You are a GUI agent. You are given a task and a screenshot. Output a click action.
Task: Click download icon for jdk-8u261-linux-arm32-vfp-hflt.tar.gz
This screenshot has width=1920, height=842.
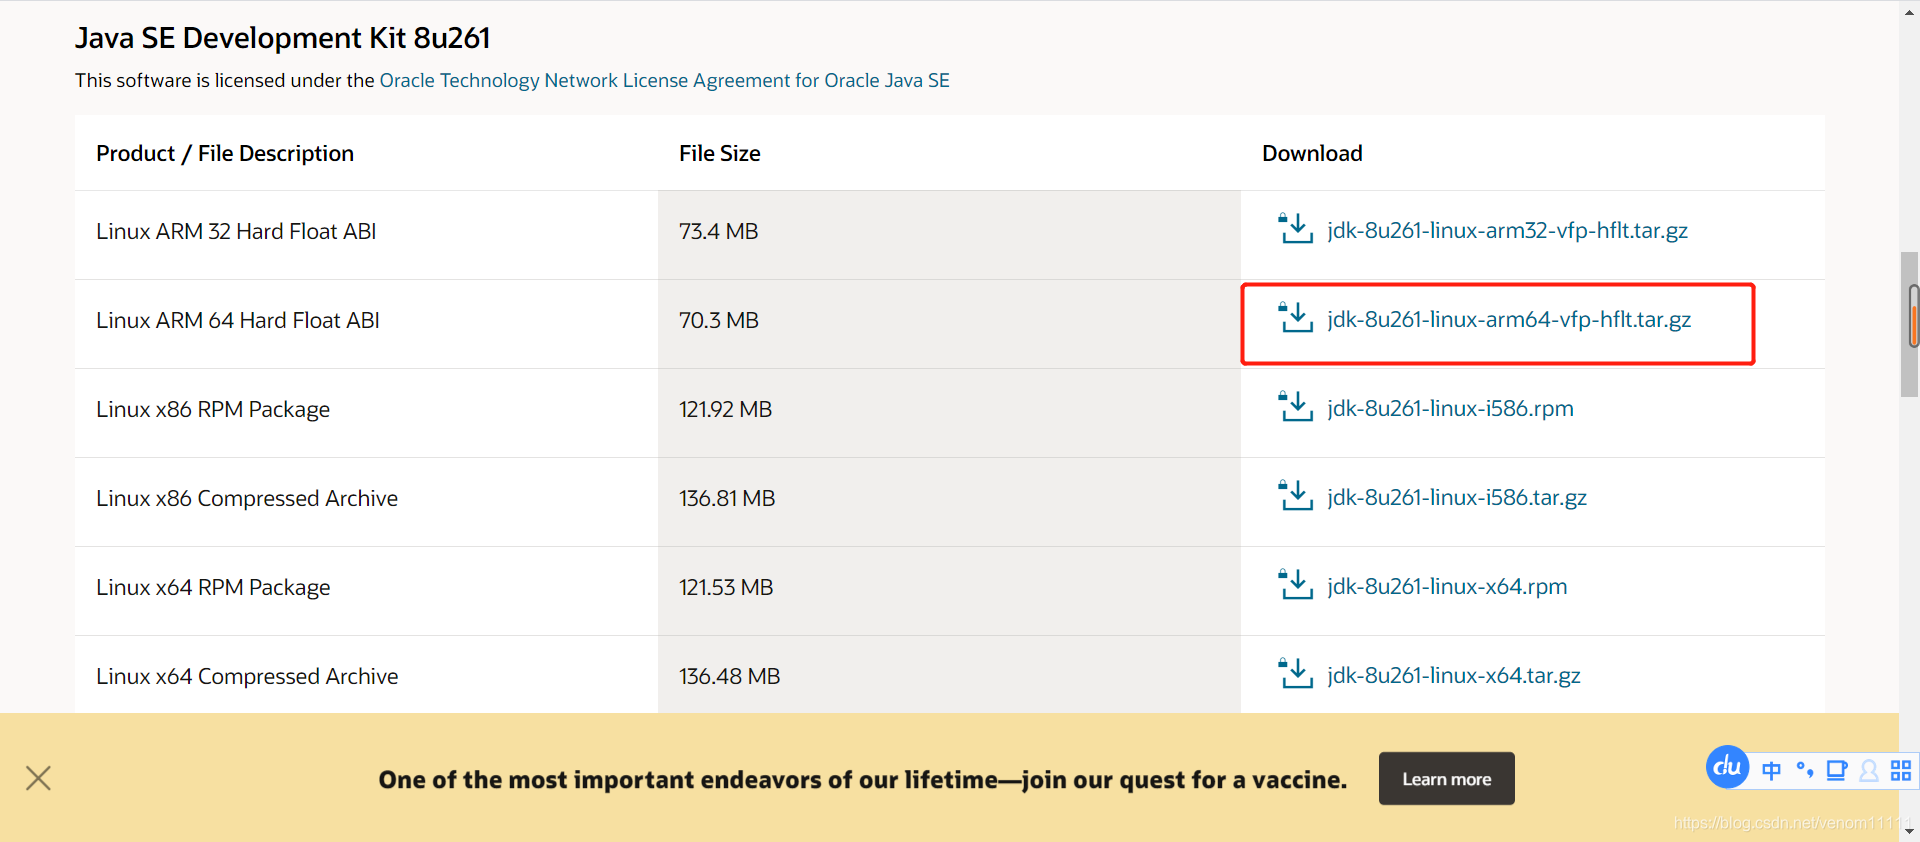(x=1296, y=228)
